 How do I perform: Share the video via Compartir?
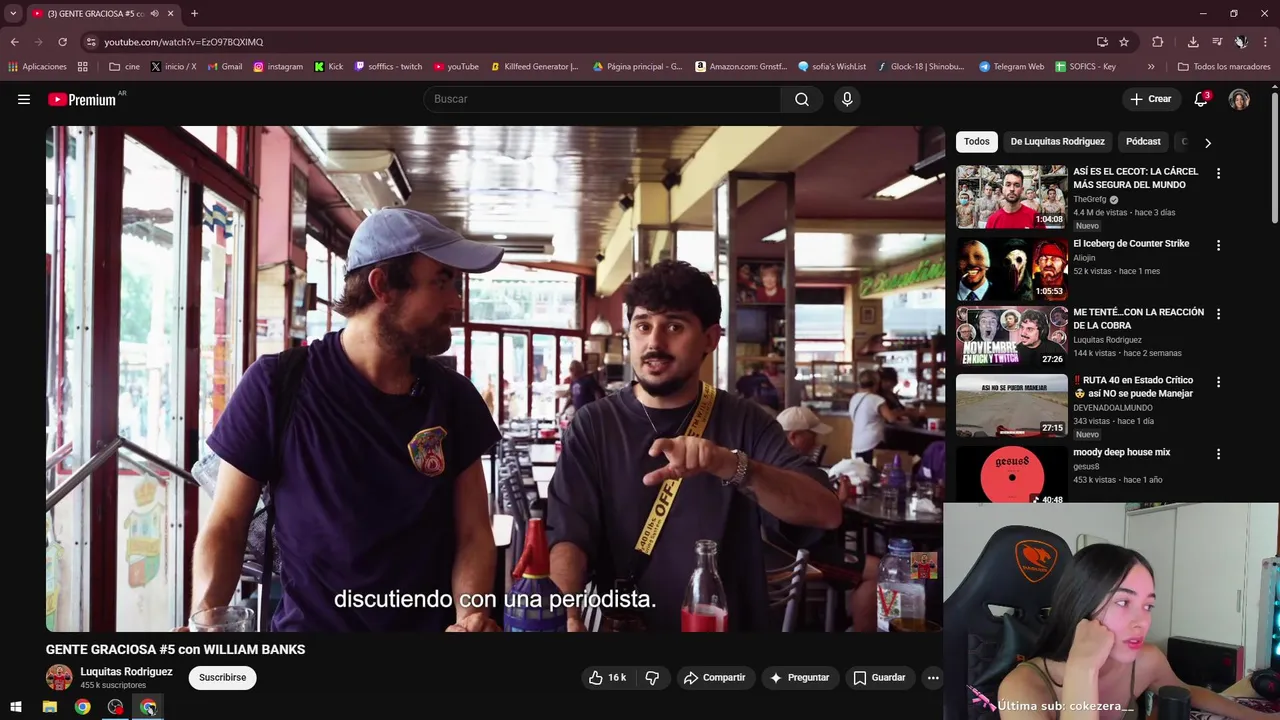[714, 678]
